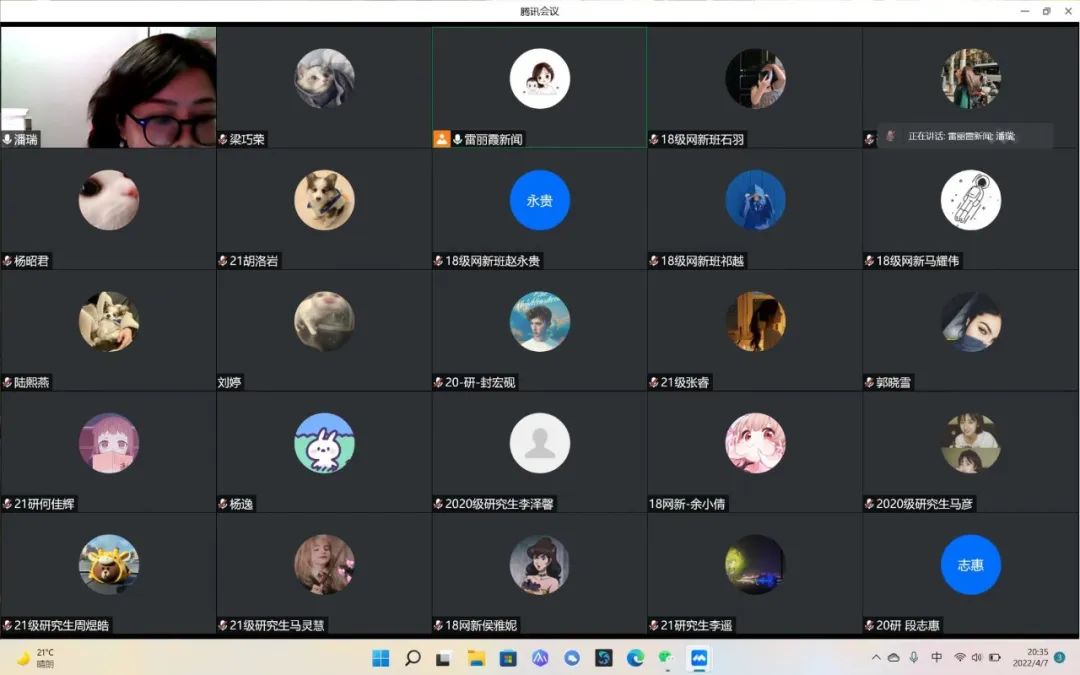This screenshot has width=1080, height=675.
Task: Click the 志惠 blue avatar of 段志惠
Action: 970,565
